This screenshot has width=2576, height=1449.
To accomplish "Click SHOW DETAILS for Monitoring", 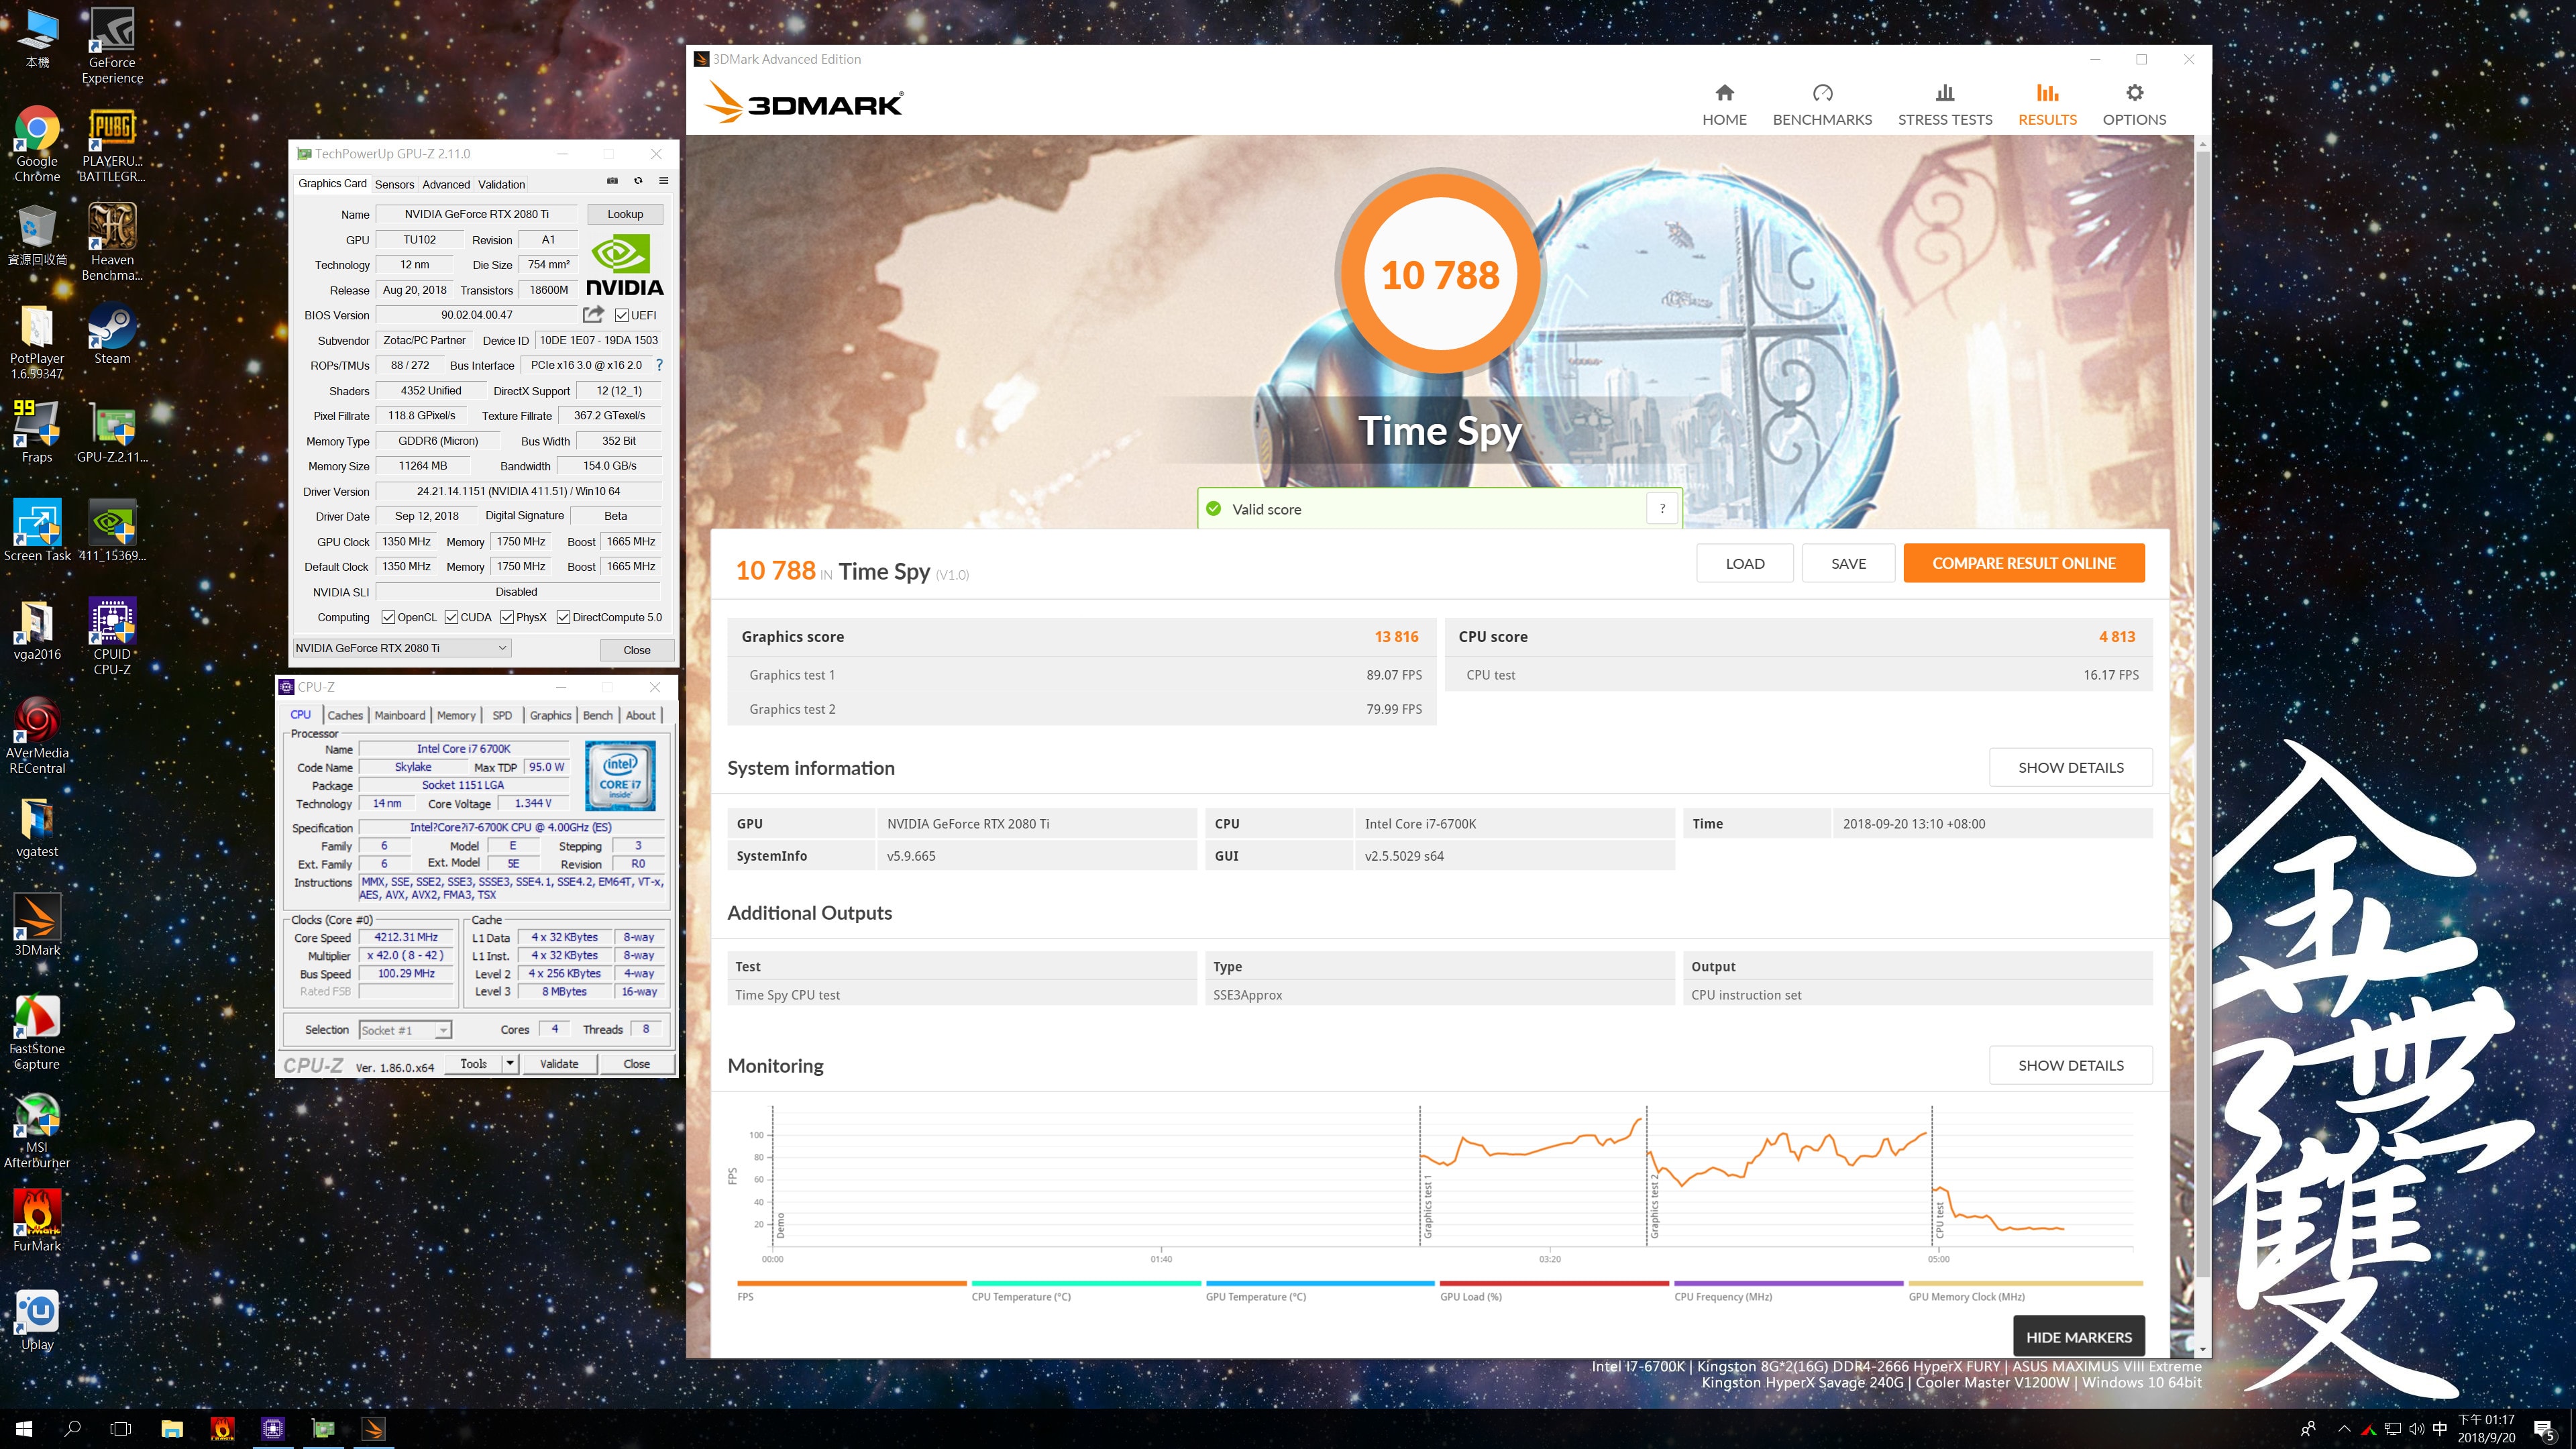I will click(x=2070, y=1065).
